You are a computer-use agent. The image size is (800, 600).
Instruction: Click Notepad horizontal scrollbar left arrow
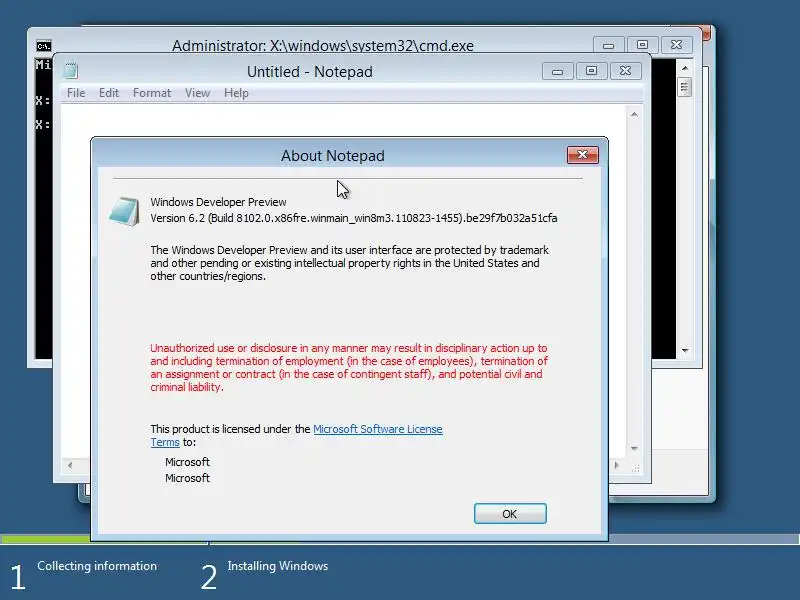[70, 465]
